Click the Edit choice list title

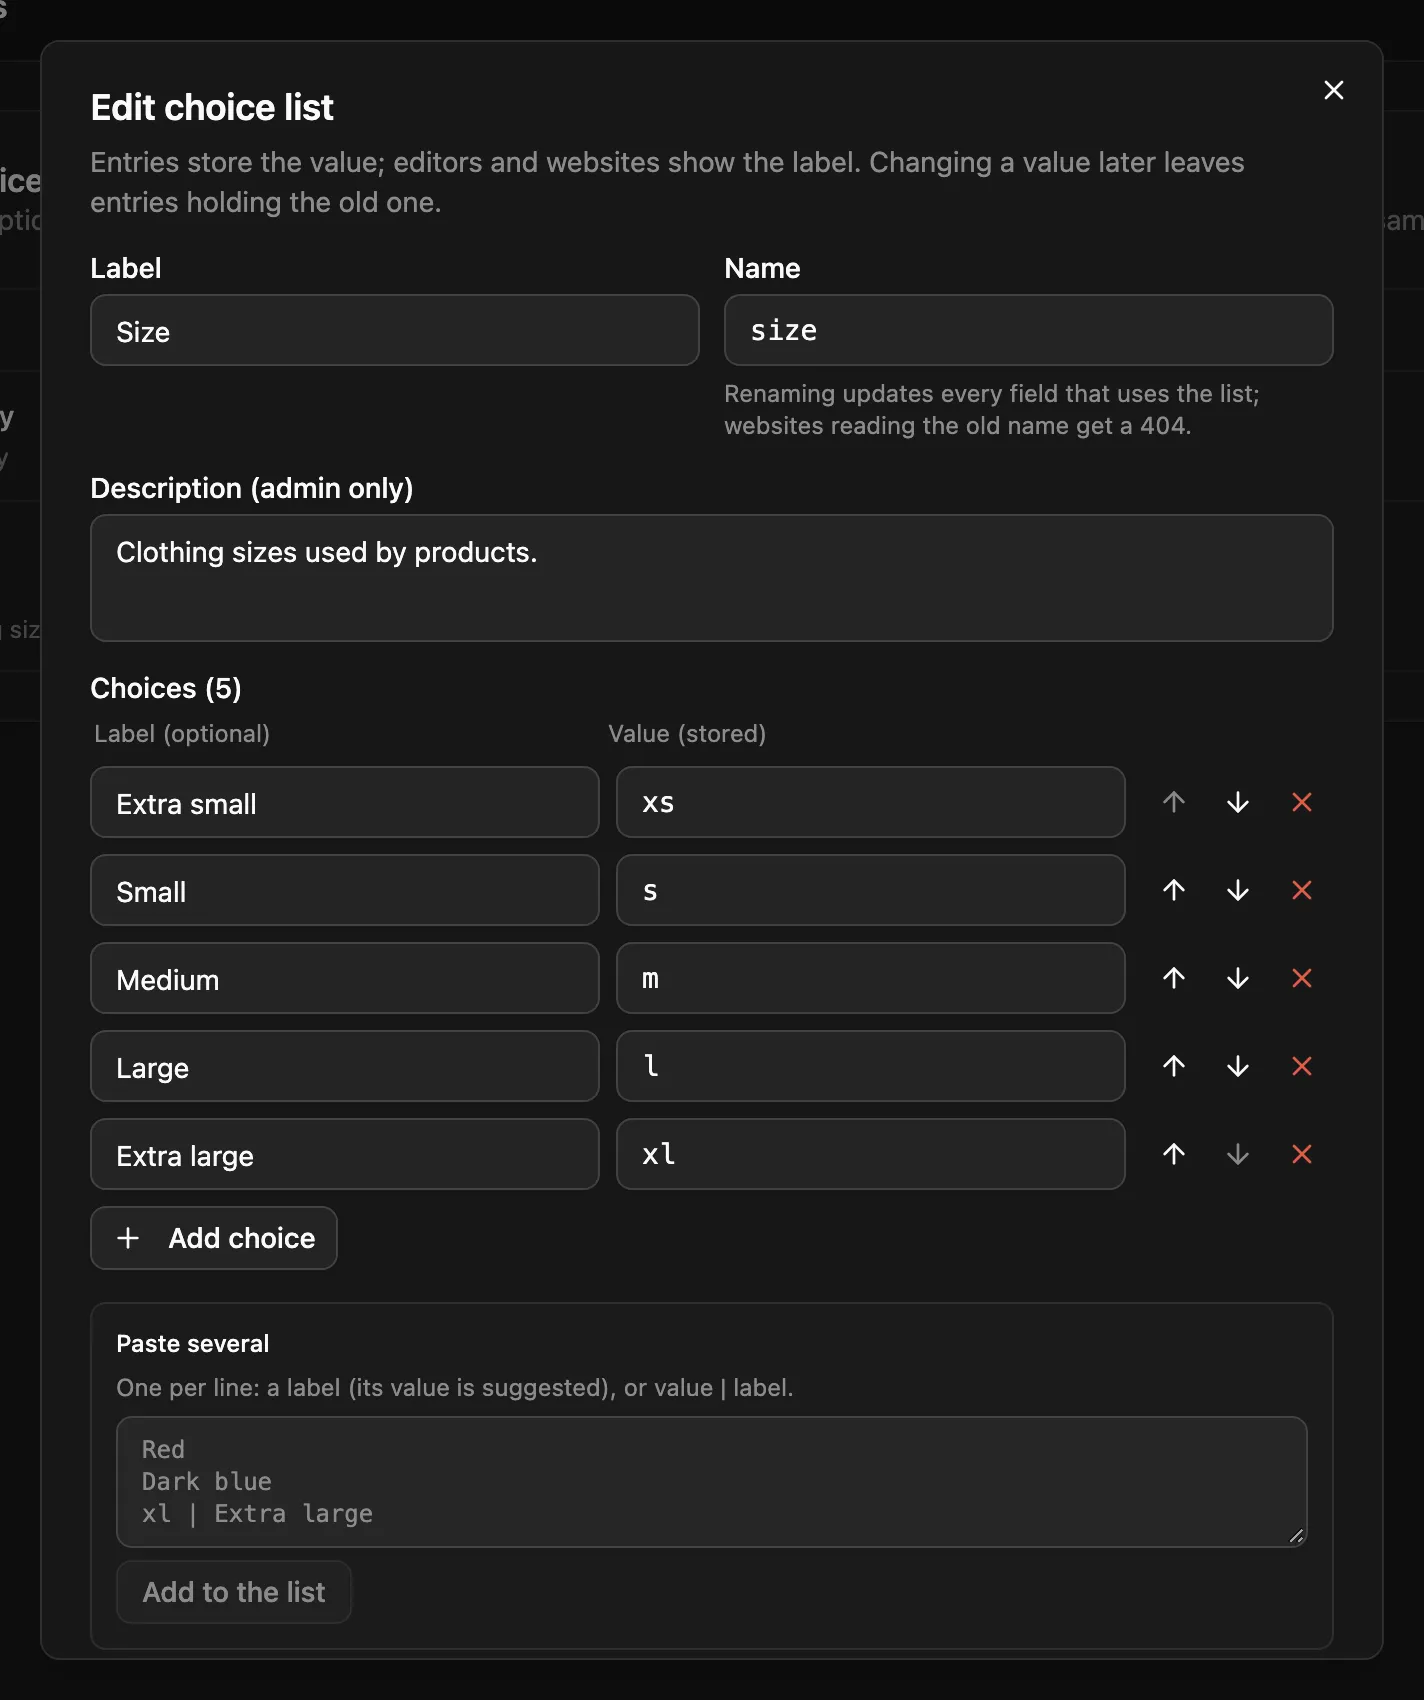coord(212,107)
